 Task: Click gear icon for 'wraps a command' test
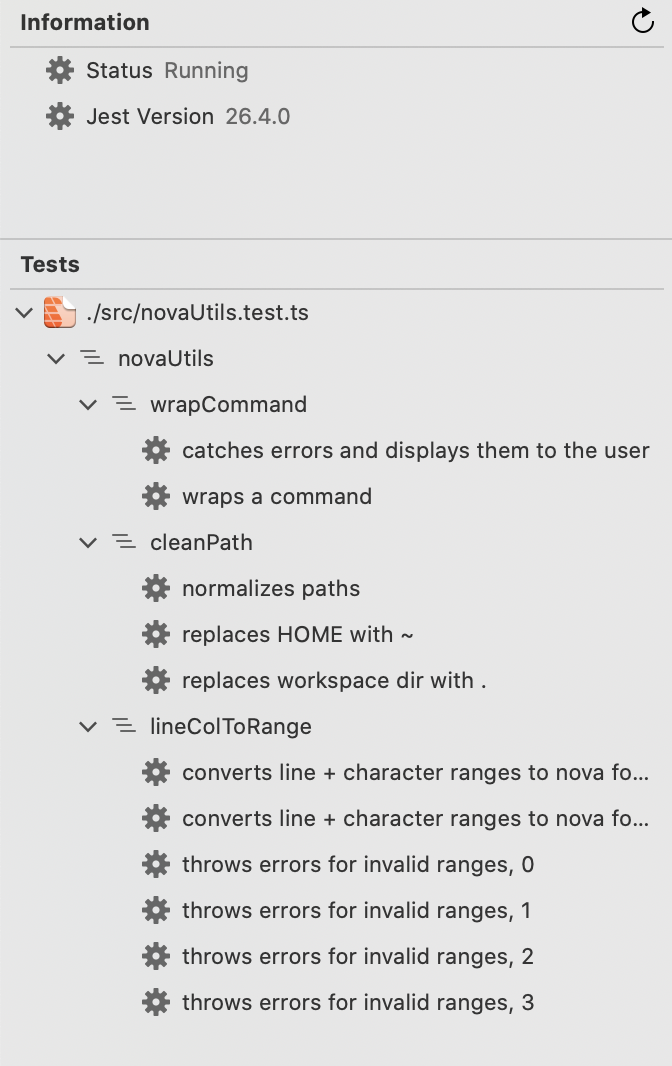pos(156,497)
